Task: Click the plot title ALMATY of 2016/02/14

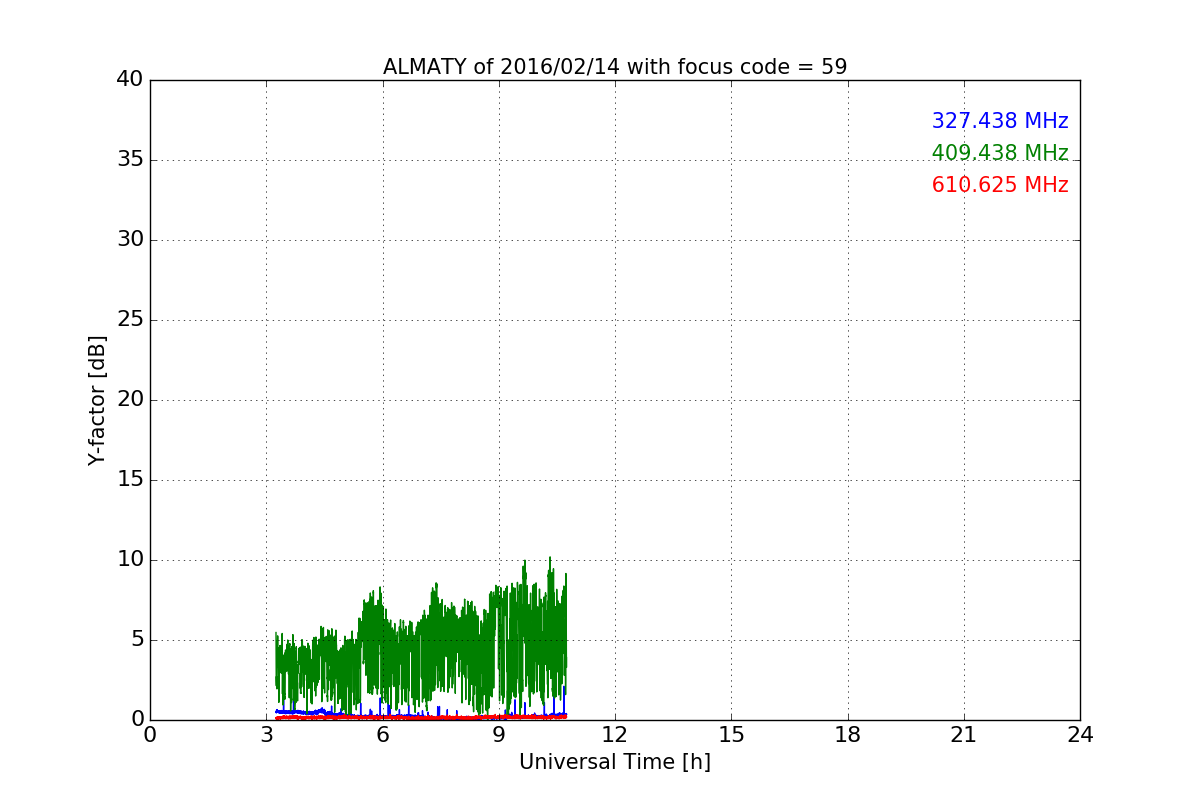Action: 614,67
